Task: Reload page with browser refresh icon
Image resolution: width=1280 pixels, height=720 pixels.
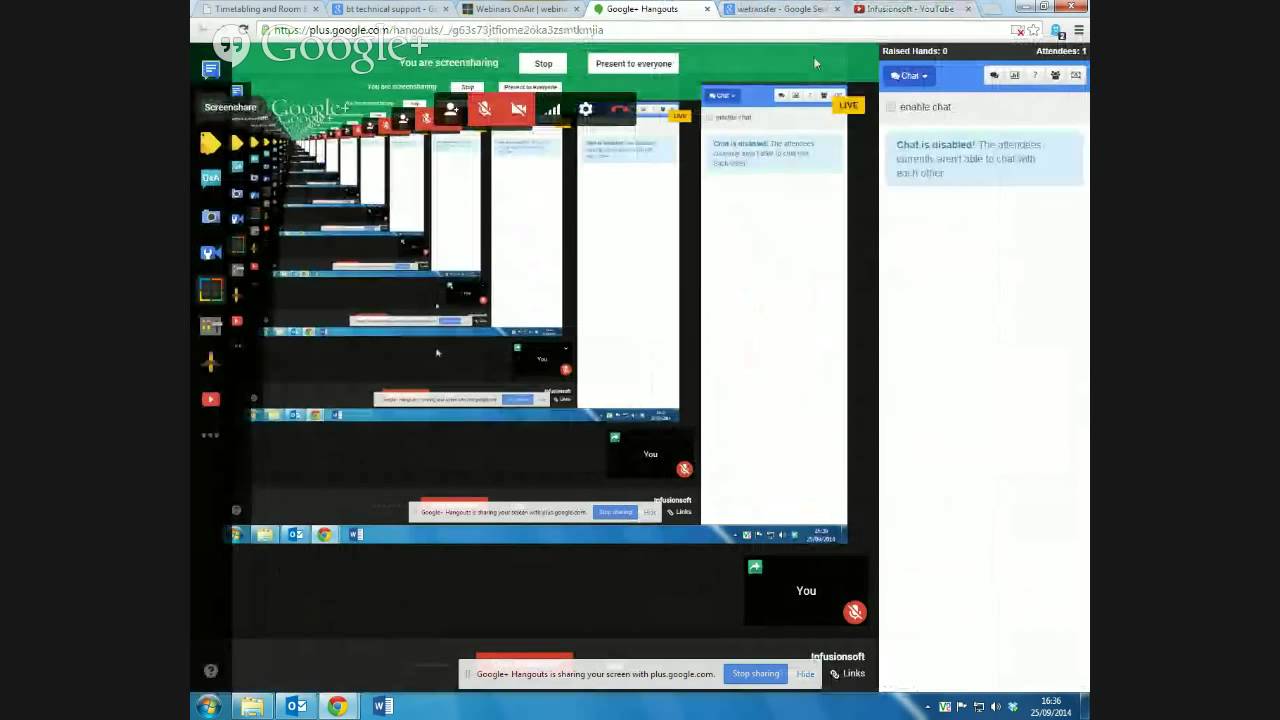Action: [243, 31]
